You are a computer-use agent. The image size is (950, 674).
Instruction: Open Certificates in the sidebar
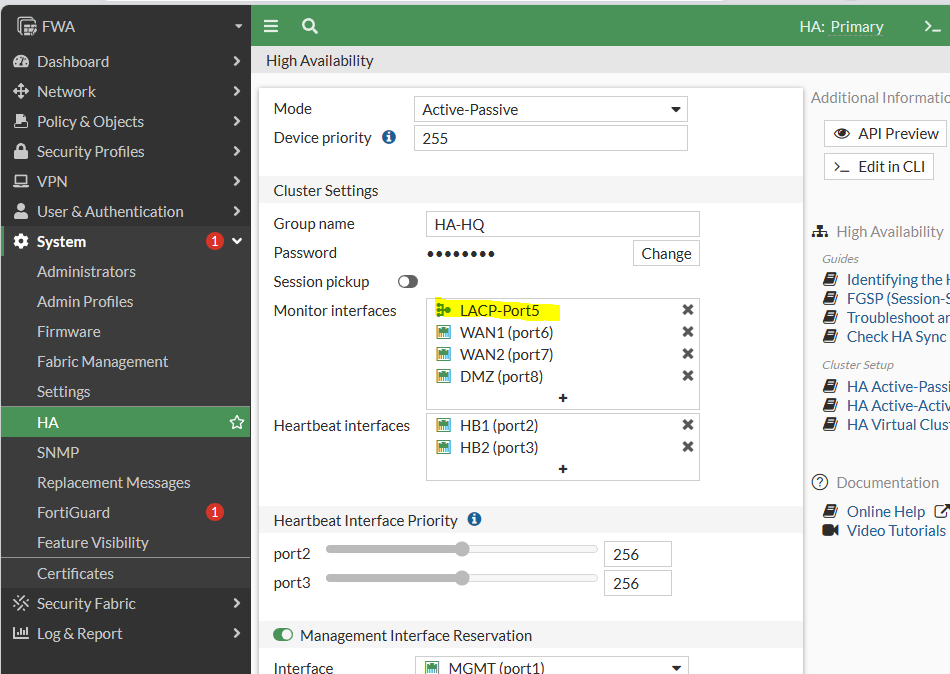[x=75, y=573]
